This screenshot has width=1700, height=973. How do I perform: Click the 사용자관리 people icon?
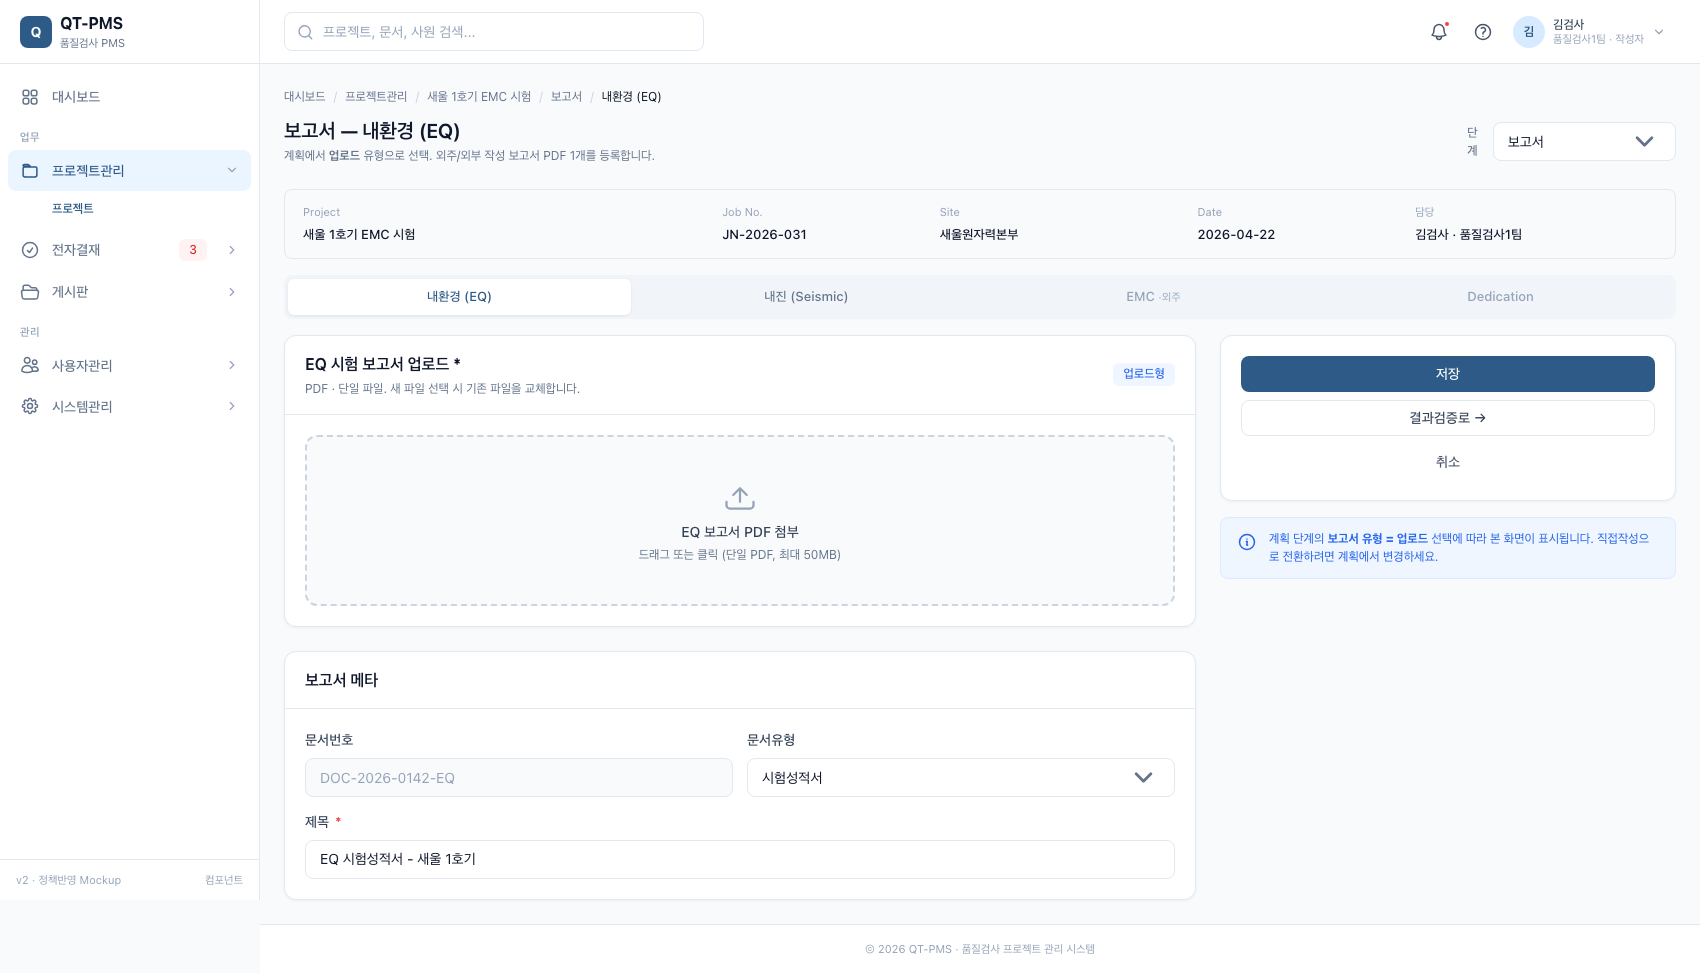click(30, 365)
